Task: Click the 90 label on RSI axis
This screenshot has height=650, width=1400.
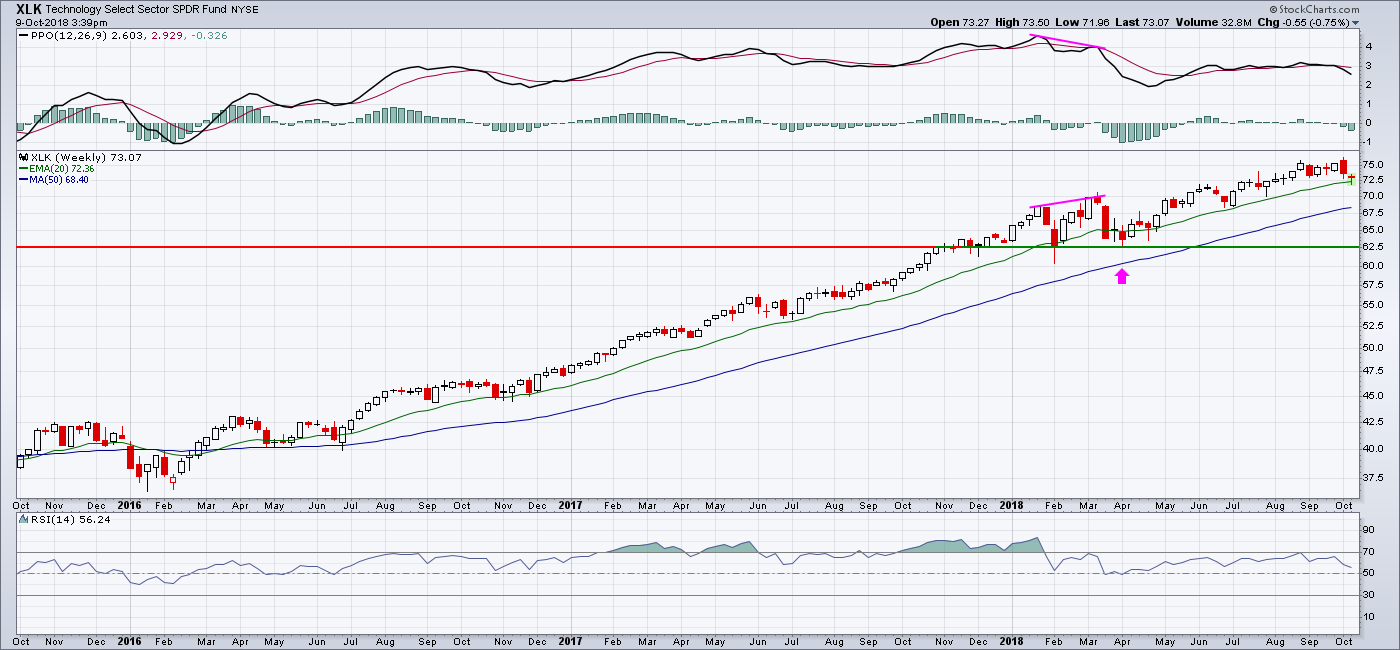Action: click(1369, 530)
